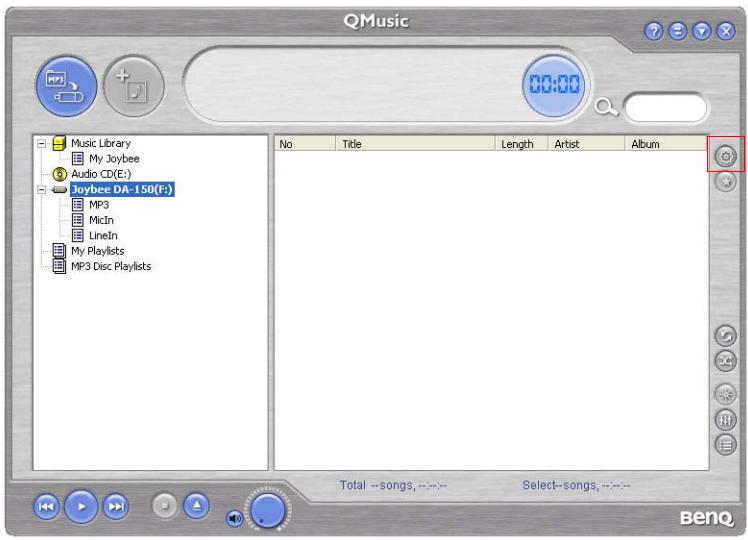
Task: Collapse the Music Library tree node
Action: [42, 143]
